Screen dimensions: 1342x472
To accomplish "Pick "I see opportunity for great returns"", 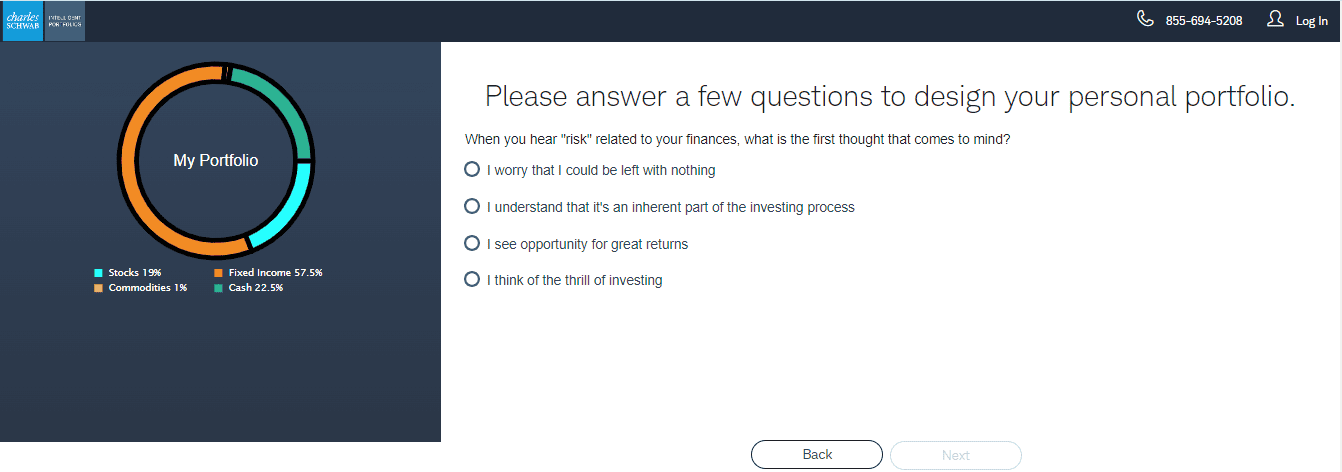I will pyautogui.click(x=472, y=244).
